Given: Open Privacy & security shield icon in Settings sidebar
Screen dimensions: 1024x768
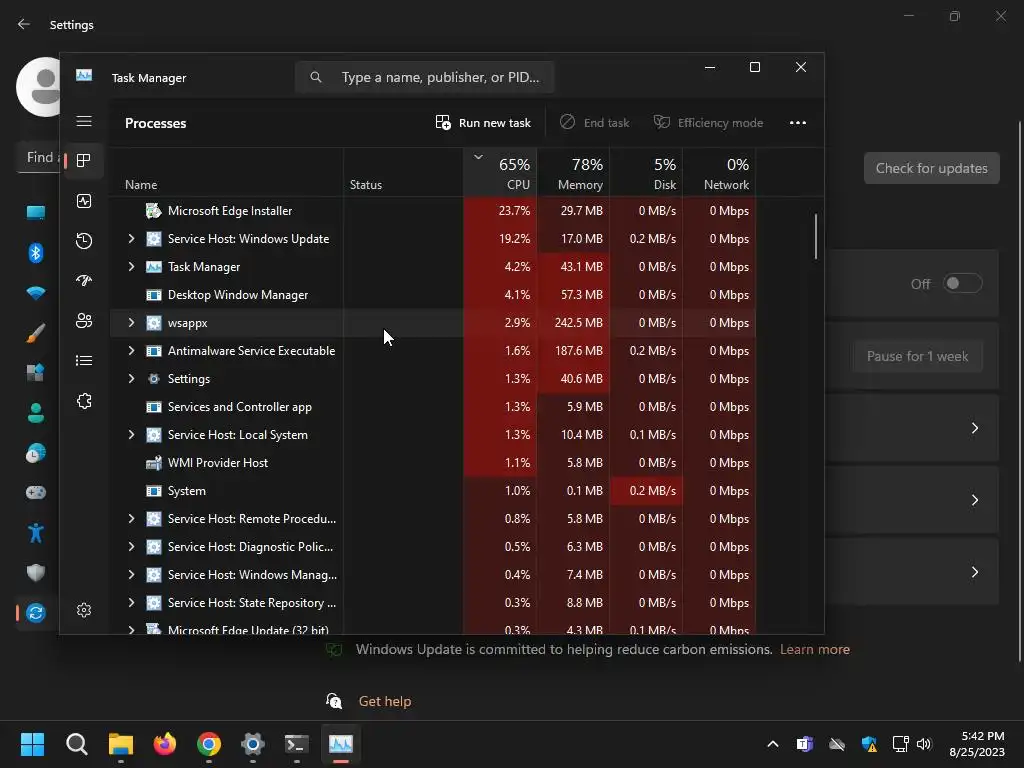Looking at the screenshot, I should tap(36, 573).
